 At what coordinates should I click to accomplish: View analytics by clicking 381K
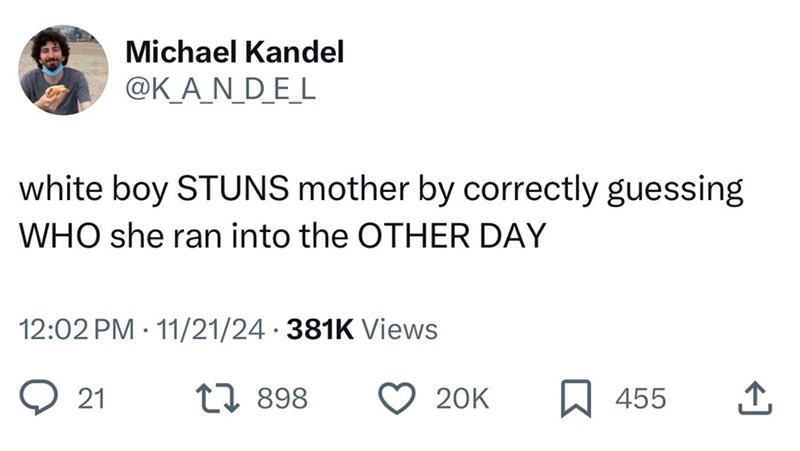tap(320, 329)
